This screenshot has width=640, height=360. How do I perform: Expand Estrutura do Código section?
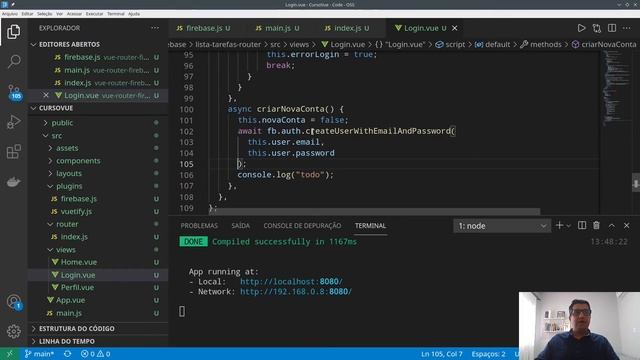[x=77, y=329]
